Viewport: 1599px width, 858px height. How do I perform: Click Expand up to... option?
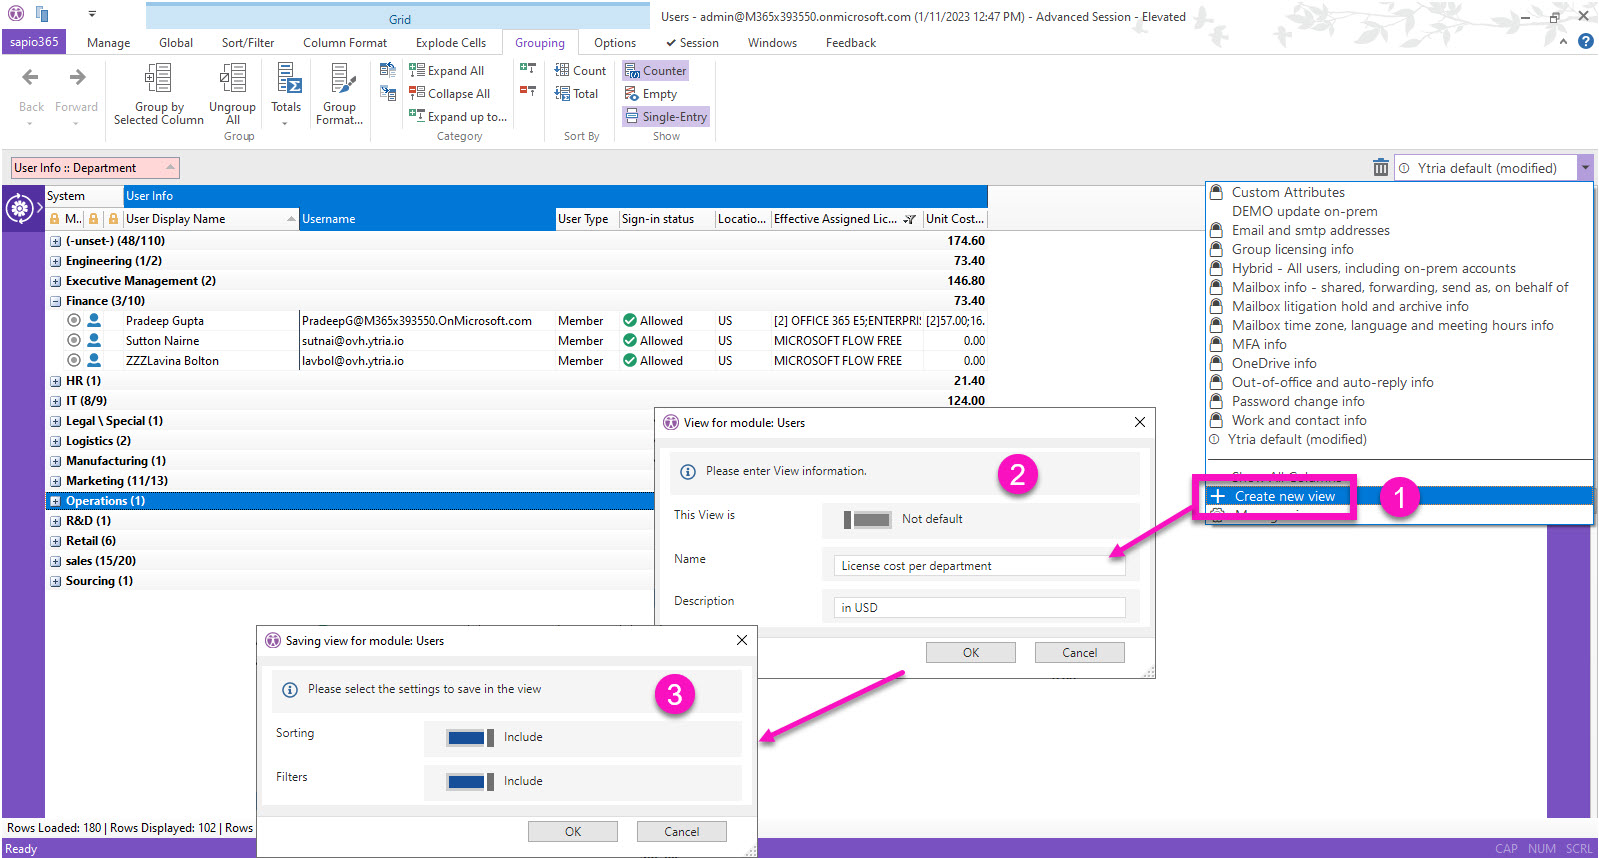point(457,116)
